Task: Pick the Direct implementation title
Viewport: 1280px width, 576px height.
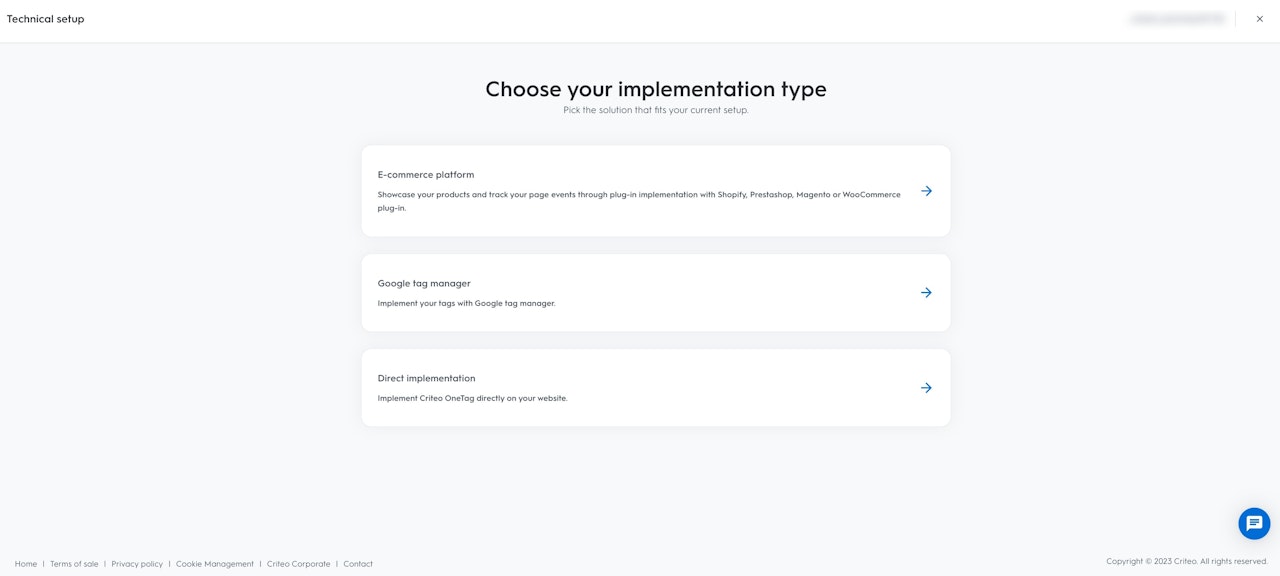Action: tap(426, 379)
